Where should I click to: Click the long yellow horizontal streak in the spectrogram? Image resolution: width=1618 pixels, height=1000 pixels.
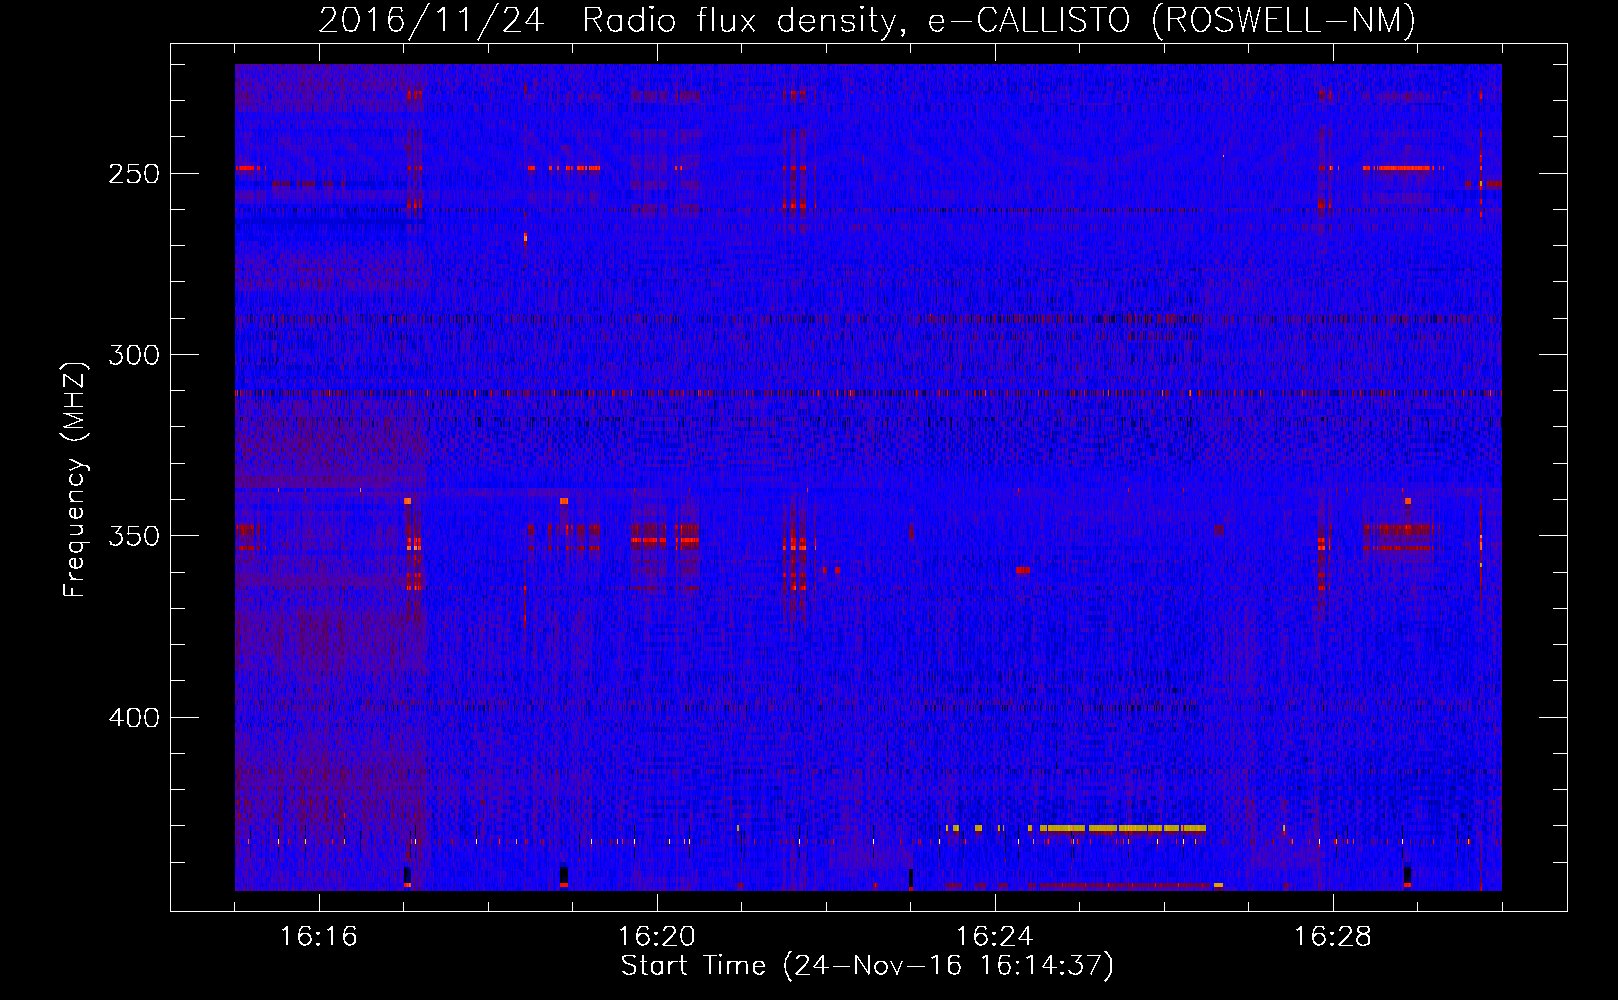[x=1123, y=828]
